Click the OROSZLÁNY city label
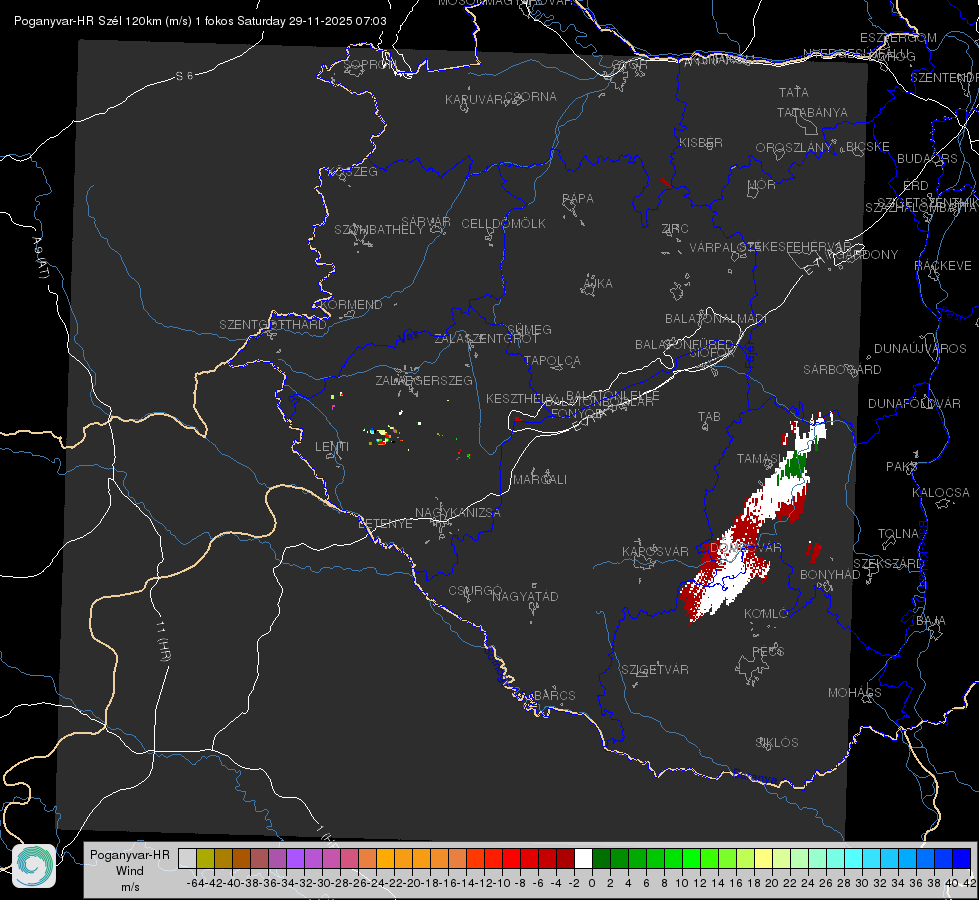The height and width of the screenshot is (900, 979). (794, 147)
